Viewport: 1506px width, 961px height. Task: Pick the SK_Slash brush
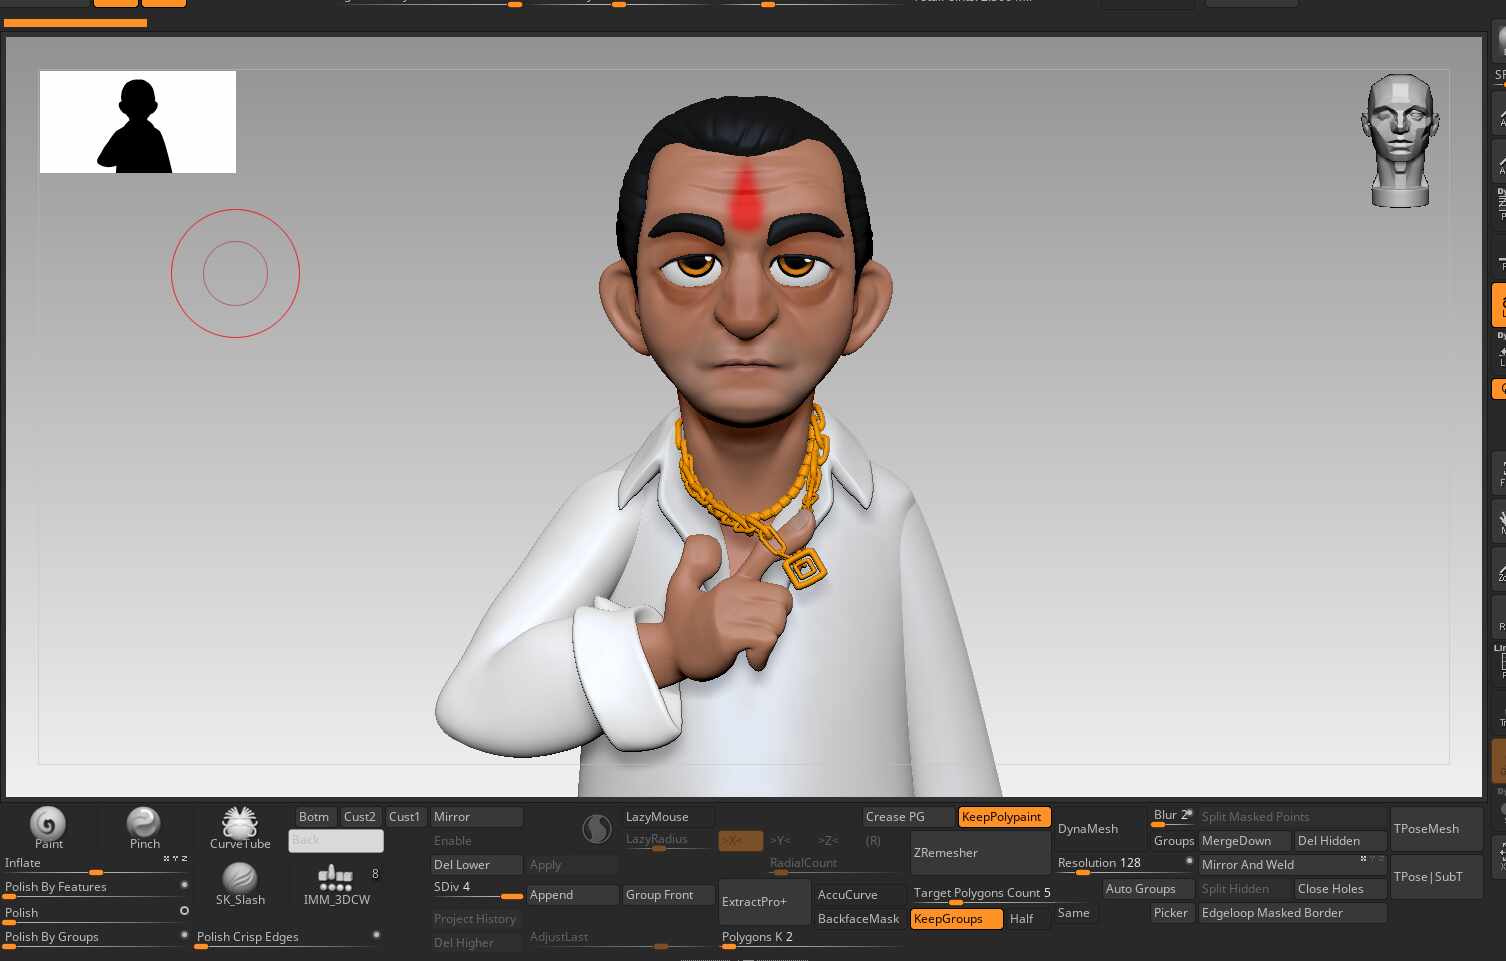click(240, 879)
